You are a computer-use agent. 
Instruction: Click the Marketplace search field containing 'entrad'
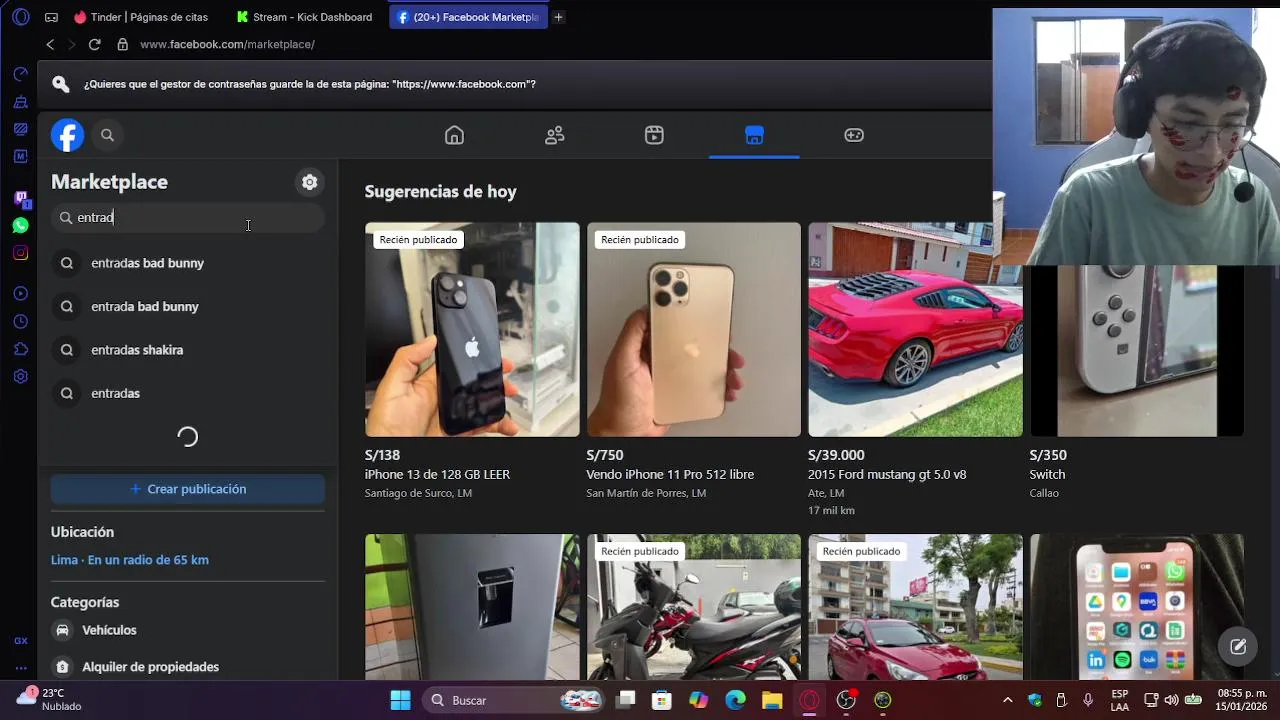188,217
